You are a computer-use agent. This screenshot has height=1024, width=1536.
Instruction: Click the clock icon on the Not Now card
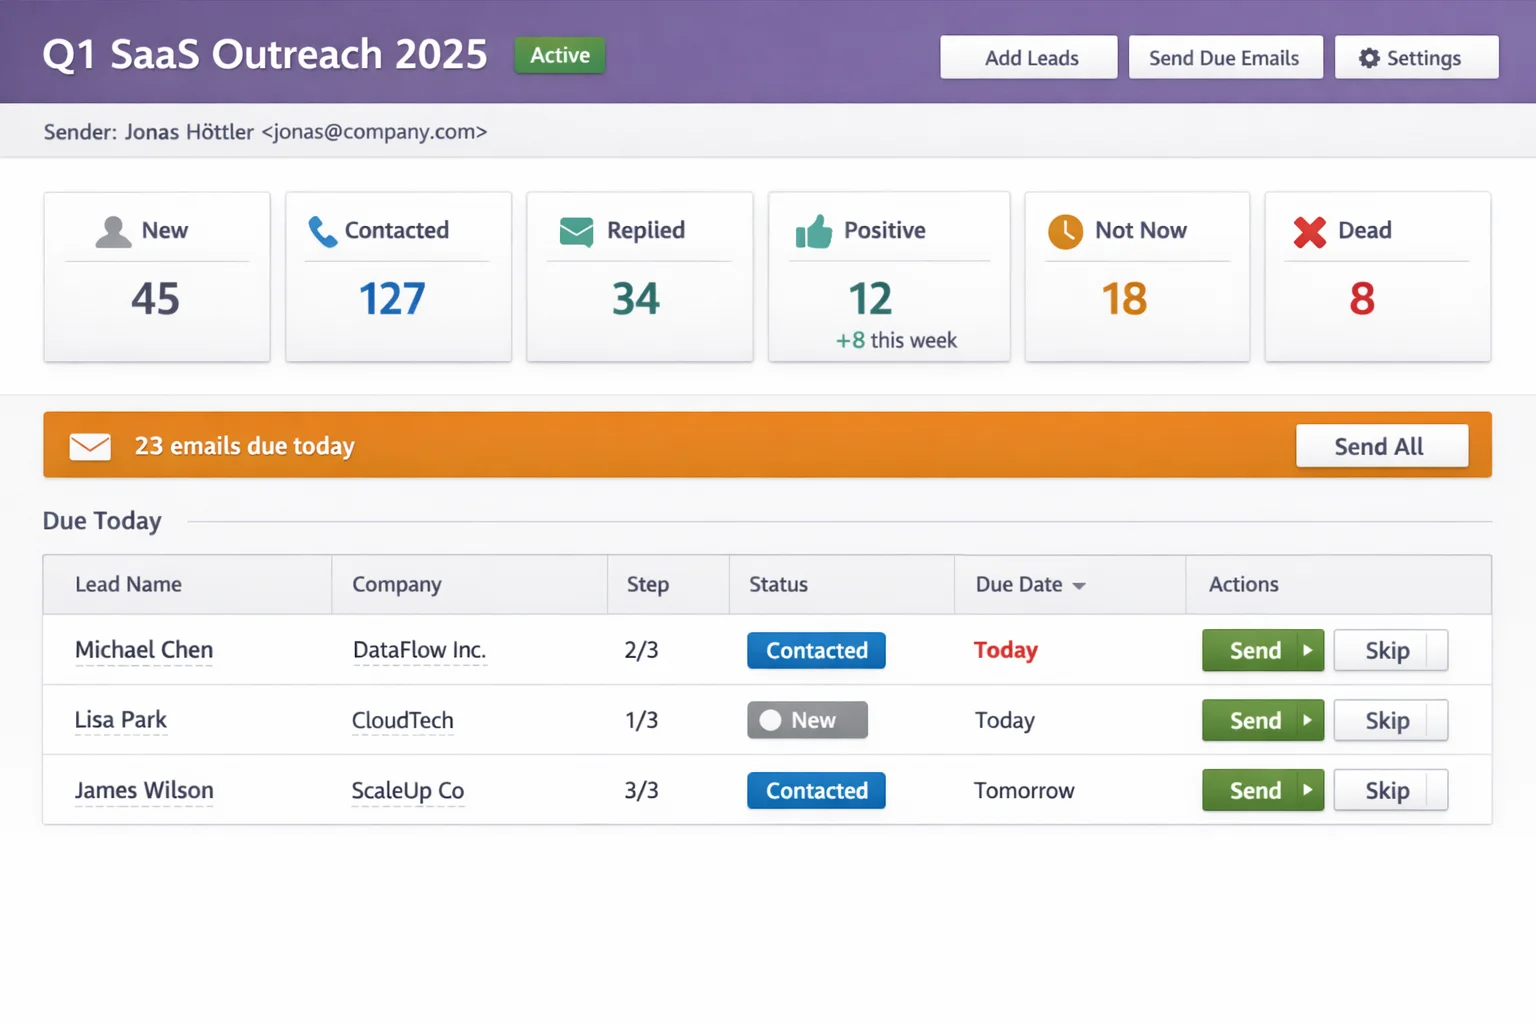pos(1065,231)
